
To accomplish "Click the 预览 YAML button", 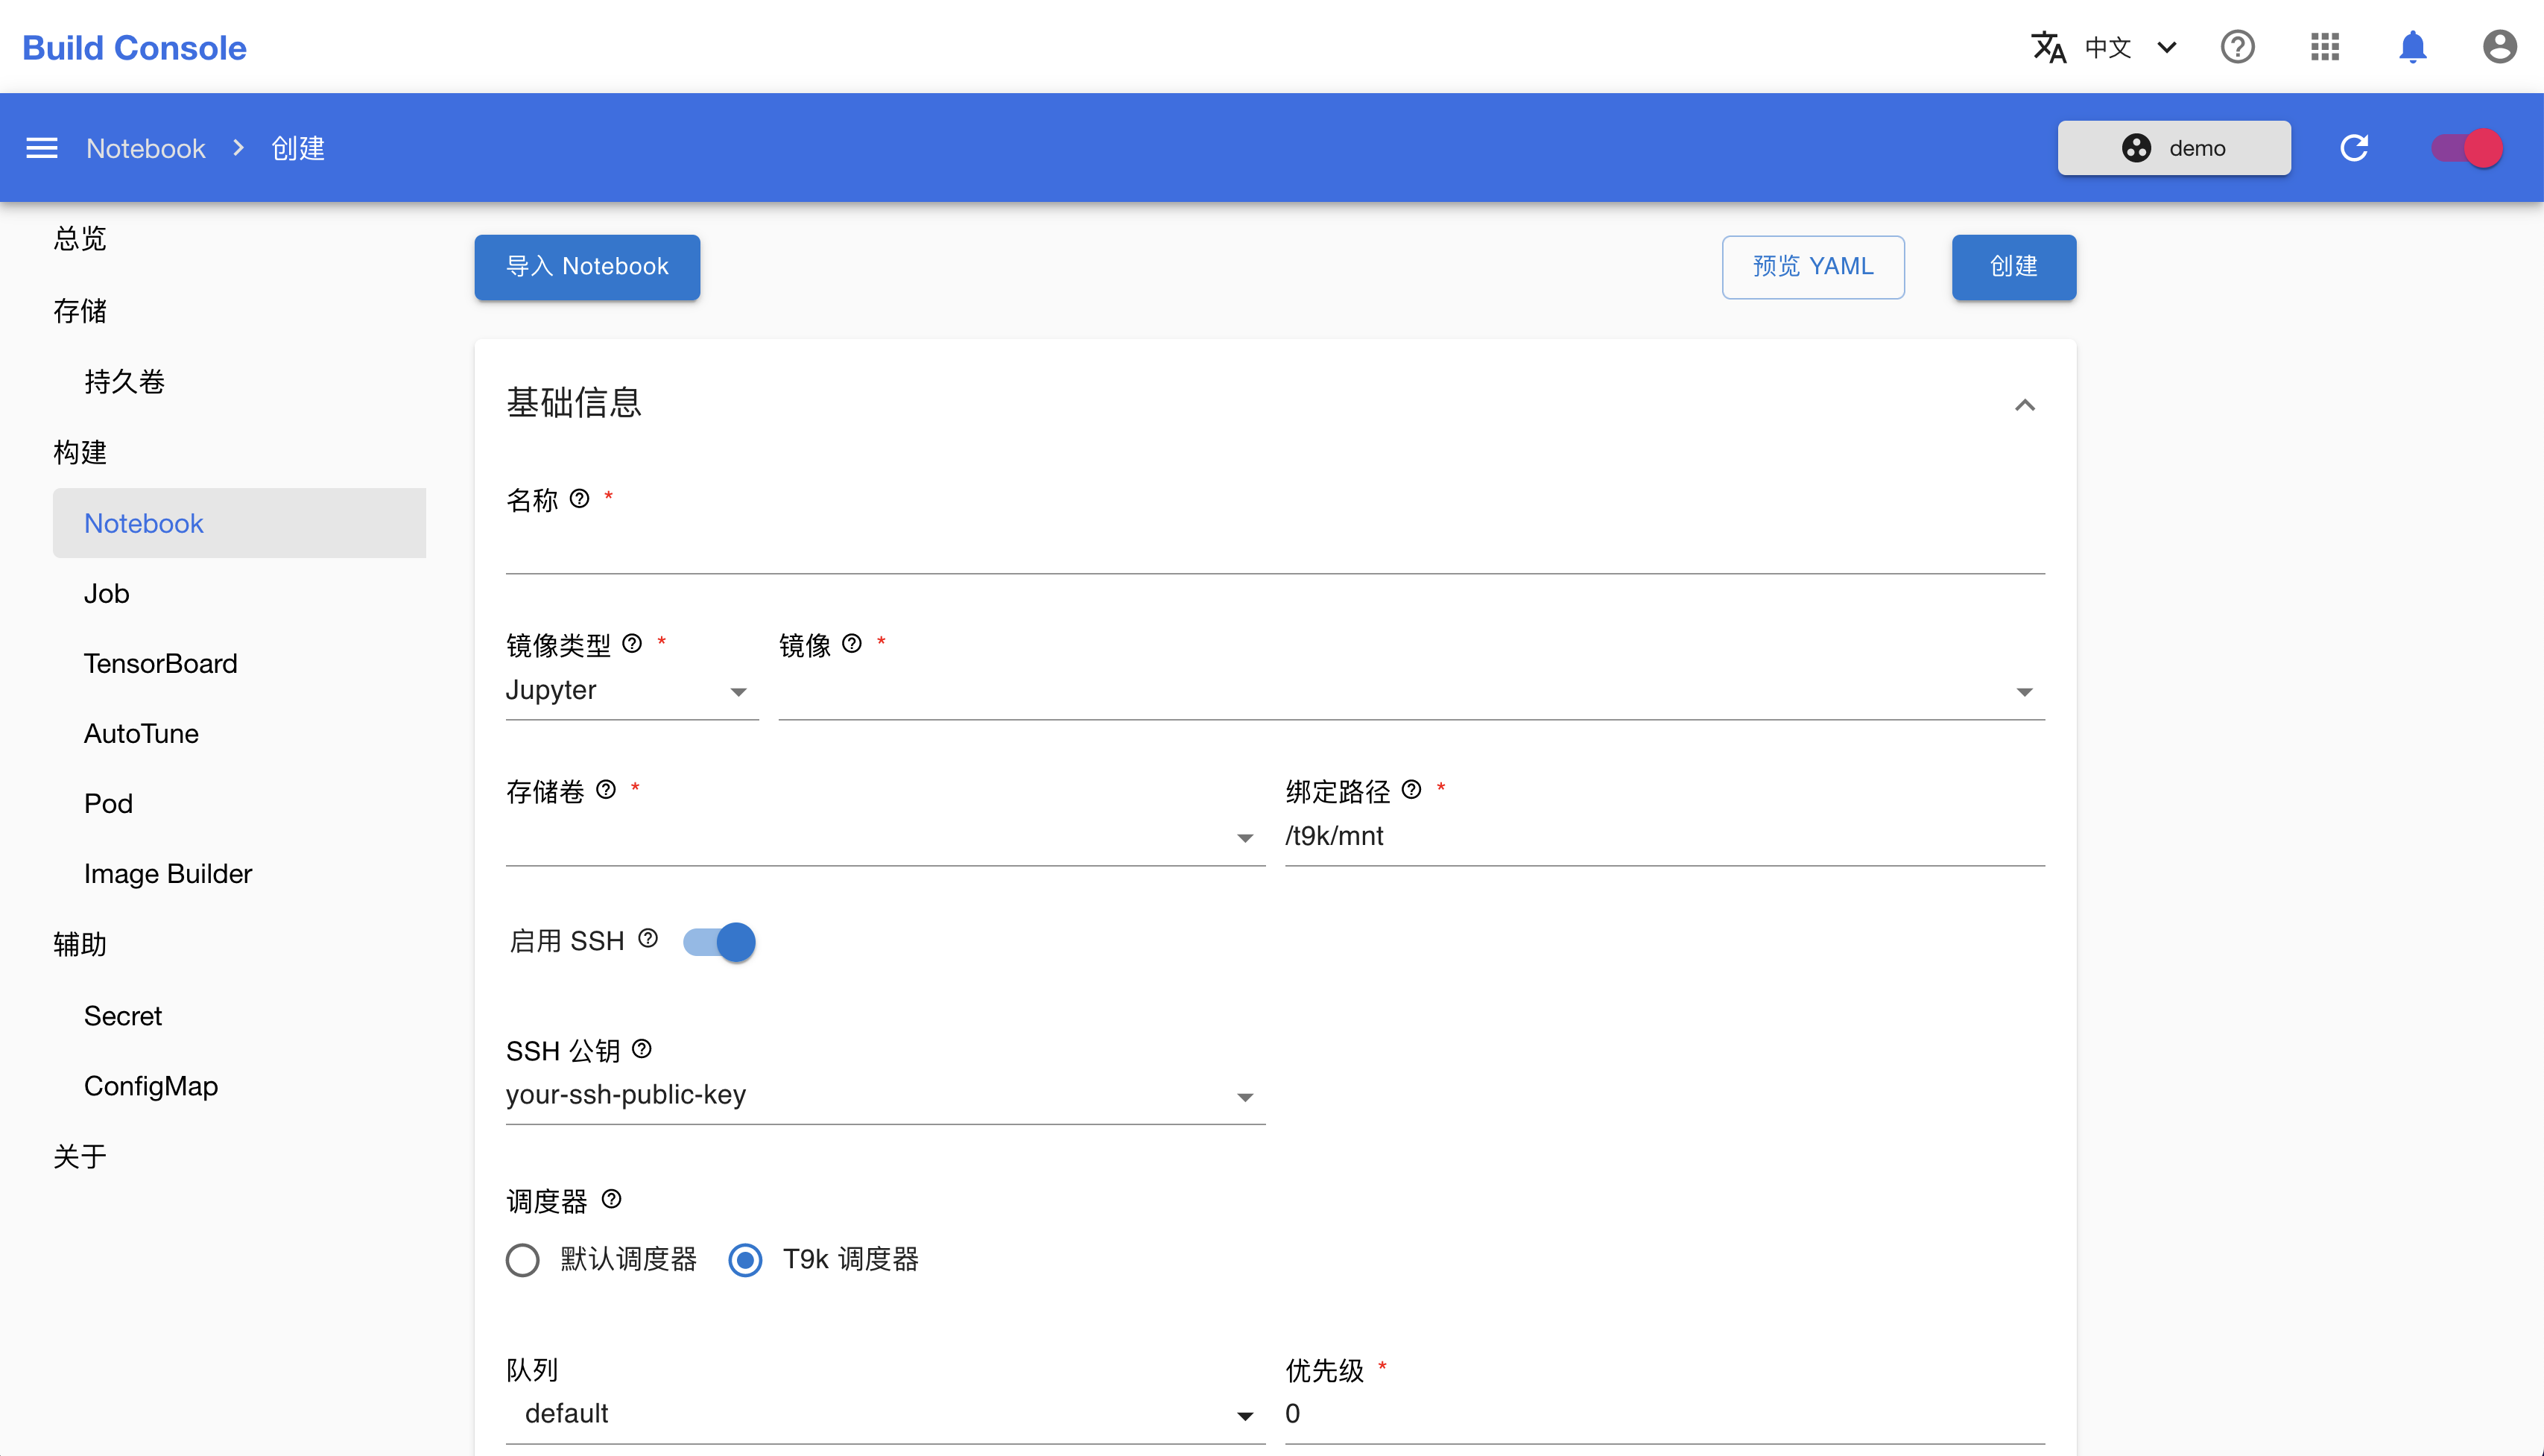I will (x=1814, y=266).
